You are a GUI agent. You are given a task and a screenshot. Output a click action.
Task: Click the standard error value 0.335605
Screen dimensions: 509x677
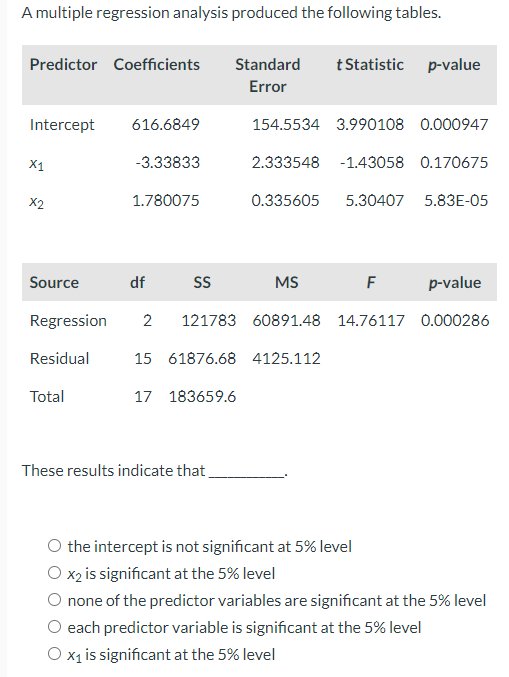[285, 200]
